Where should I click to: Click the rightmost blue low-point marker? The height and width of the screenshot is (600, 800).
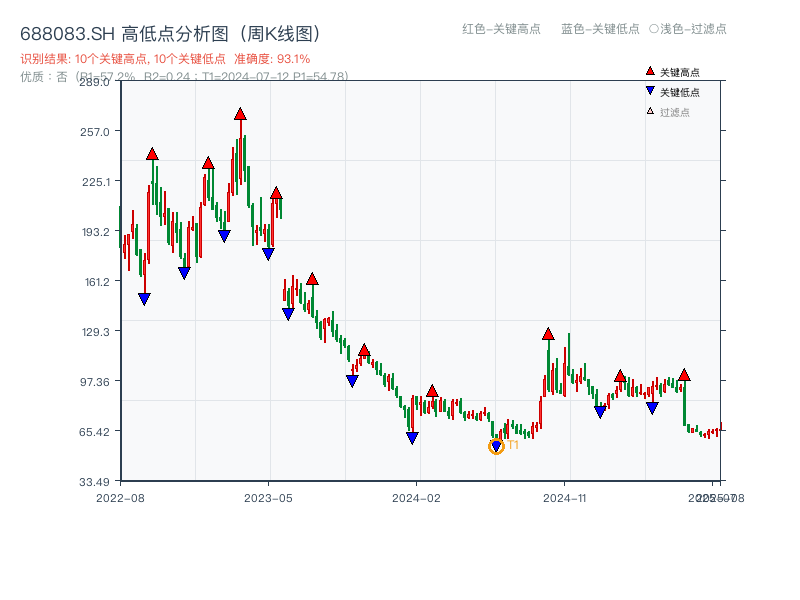(x=652, y=408)
